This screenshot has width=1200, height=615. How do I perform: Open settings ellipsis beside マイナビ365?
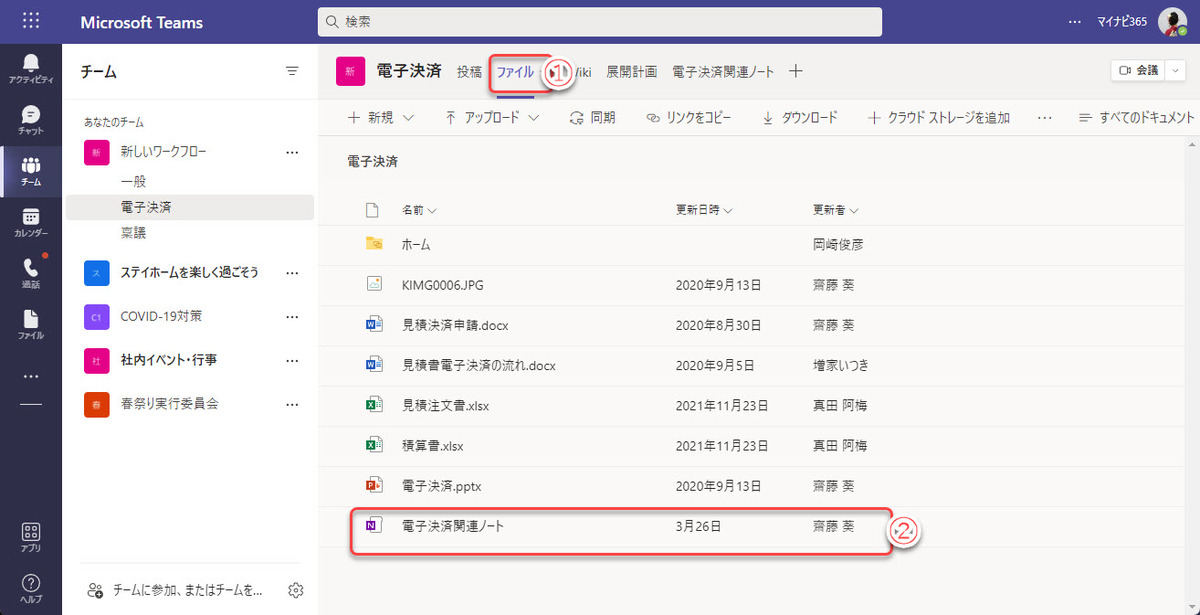[1075, 21]
